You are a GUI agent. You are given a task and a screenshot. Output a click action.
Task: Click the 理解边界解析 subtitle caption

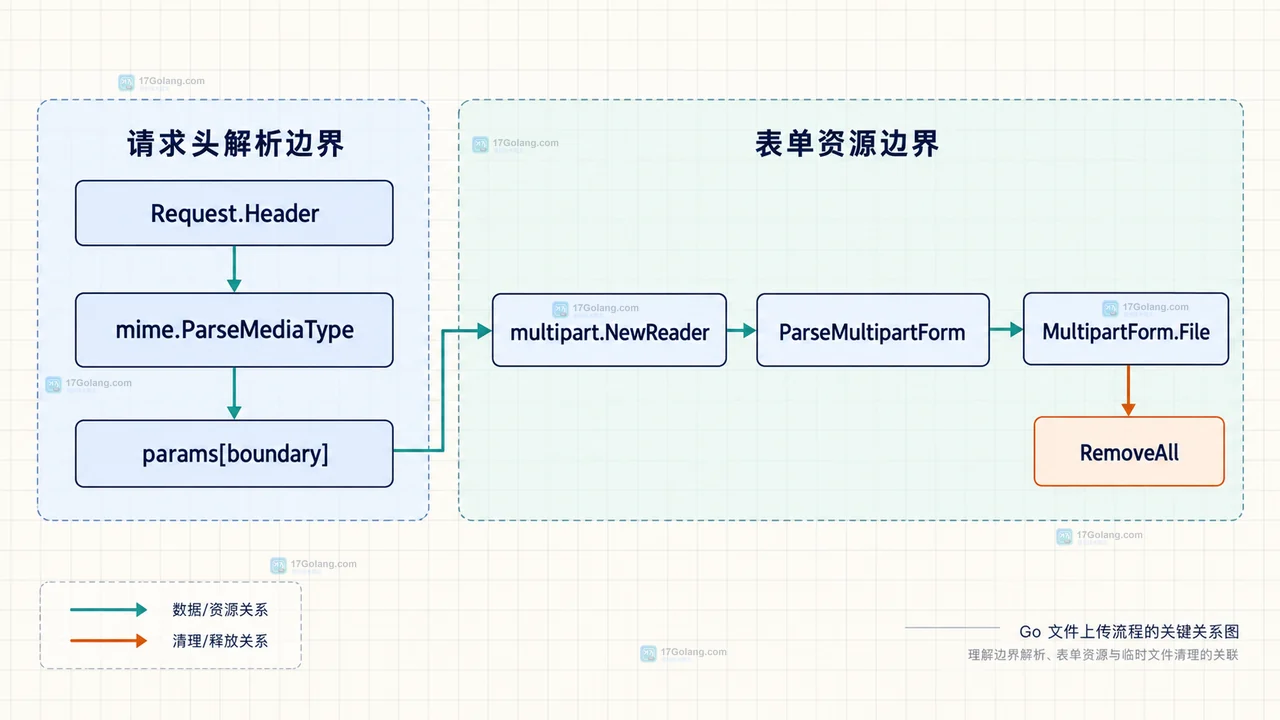(x=1103, y=655)
